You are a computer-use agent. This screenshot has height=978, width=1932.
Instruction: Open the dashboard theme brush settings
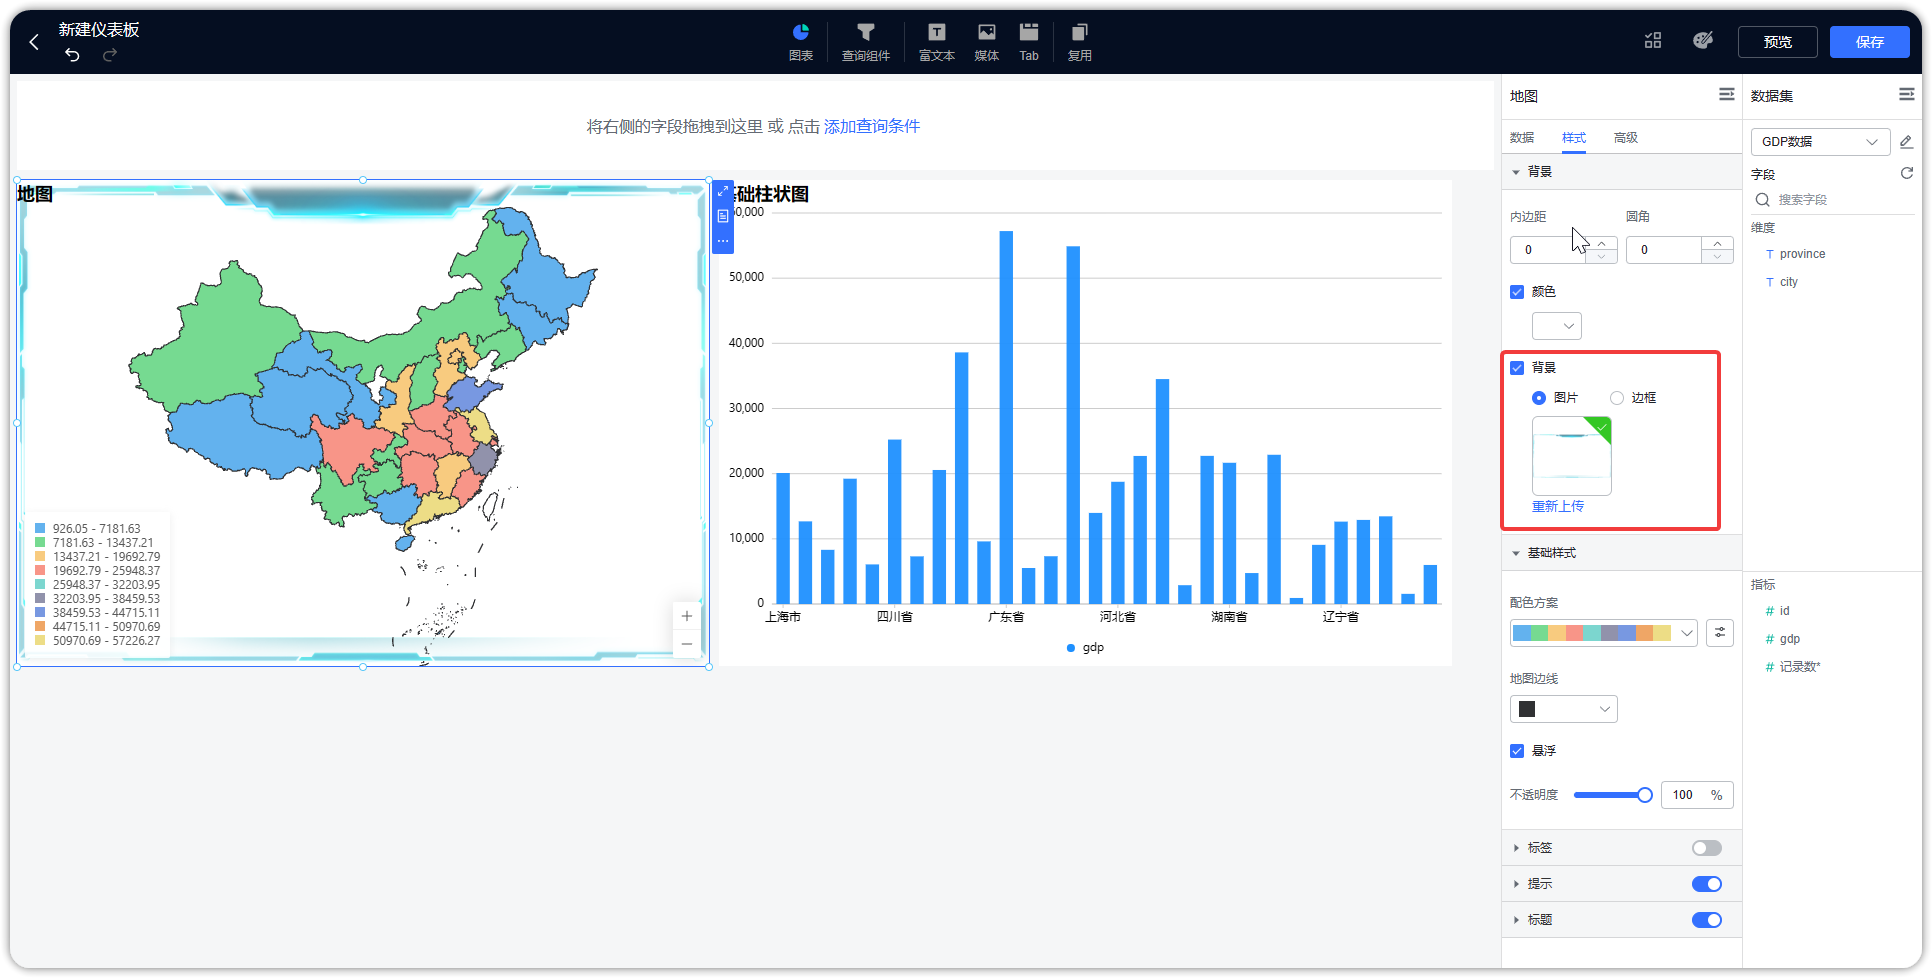pyautogui.click(x=1703, y=40)
